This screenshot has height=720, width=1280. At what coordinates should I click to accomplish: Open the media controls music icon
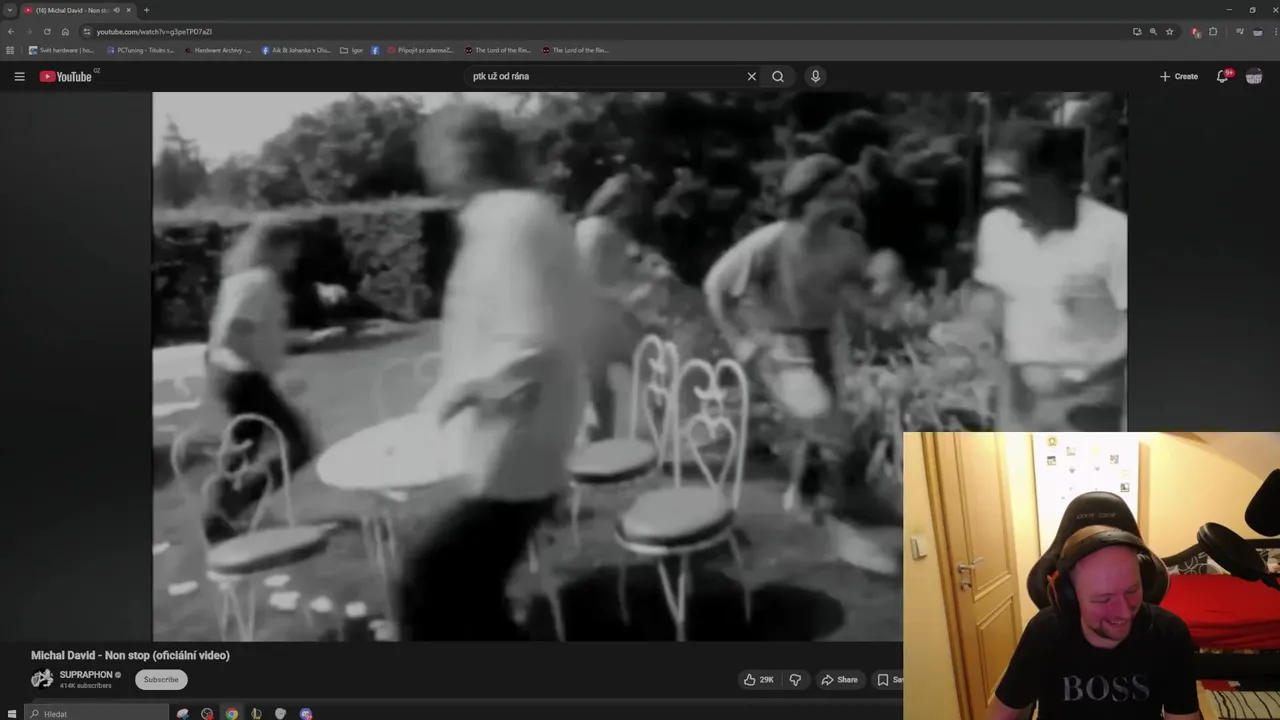coord(1240,31)
